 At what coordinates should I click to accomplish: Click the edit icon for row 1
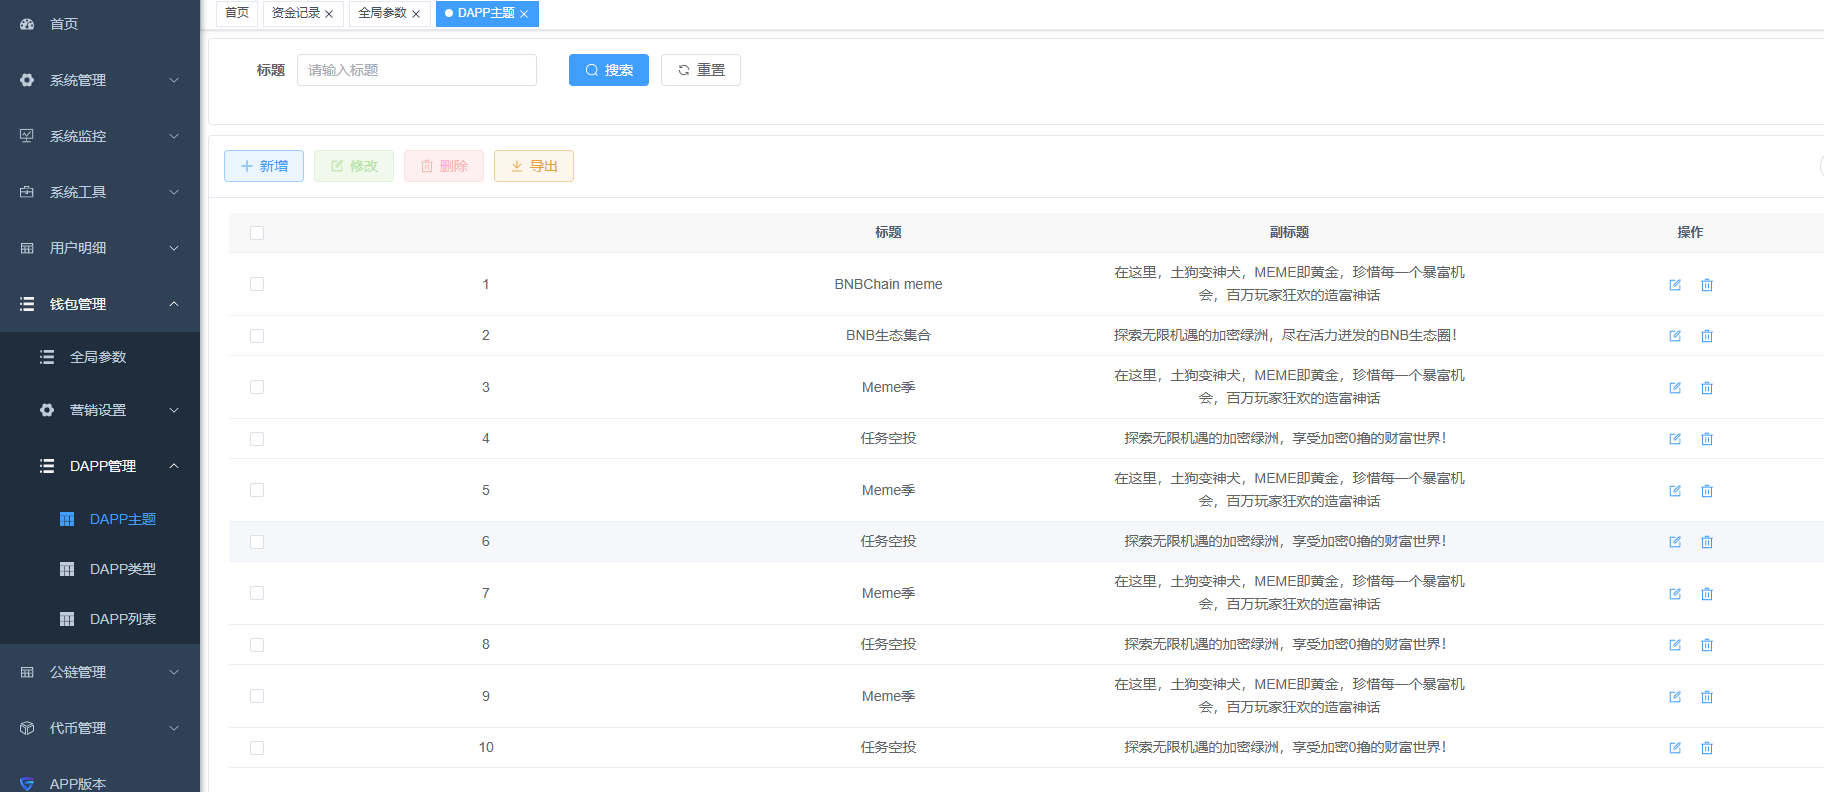(1675, 285)
